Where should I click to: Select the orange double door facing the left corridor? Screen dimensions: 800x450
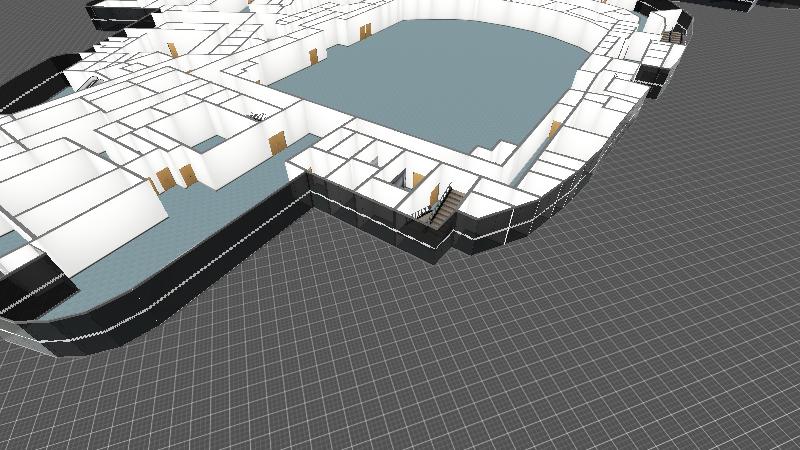[277, 143]
